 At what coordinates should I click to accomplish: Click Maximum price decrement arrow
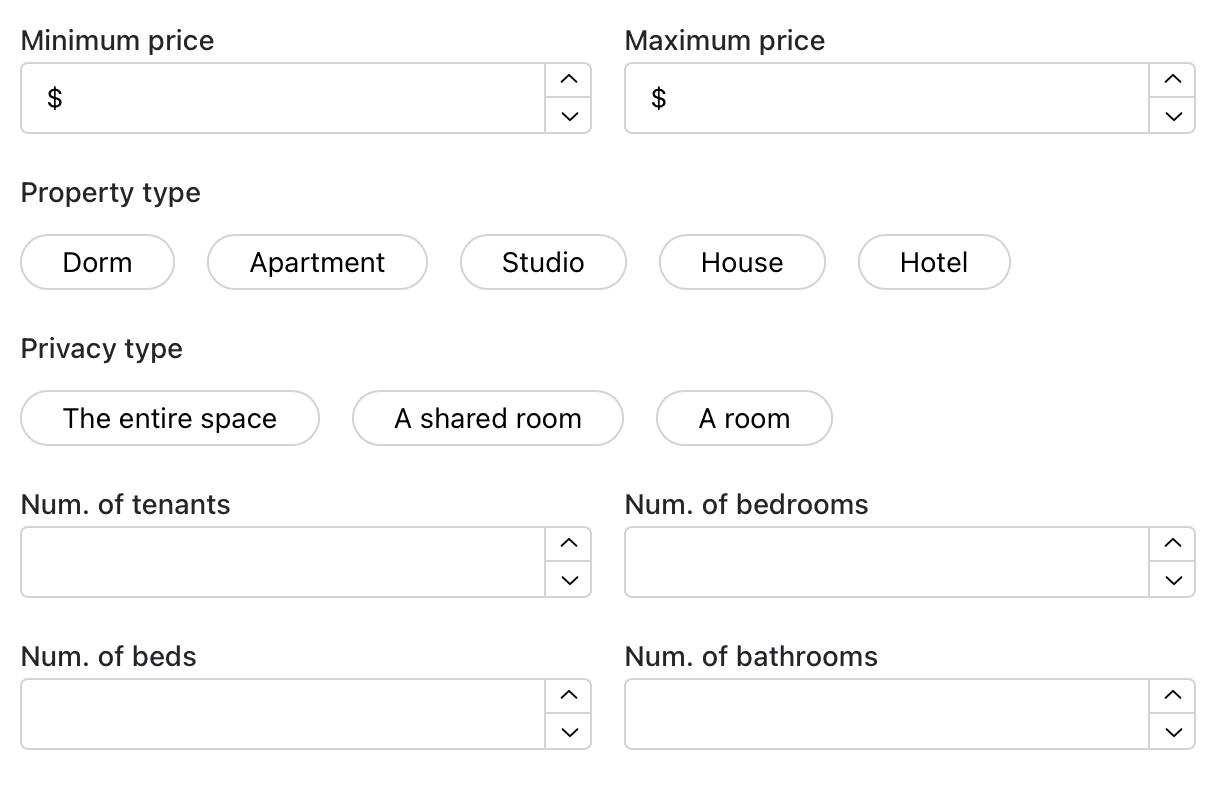(x=1173, y=116)
